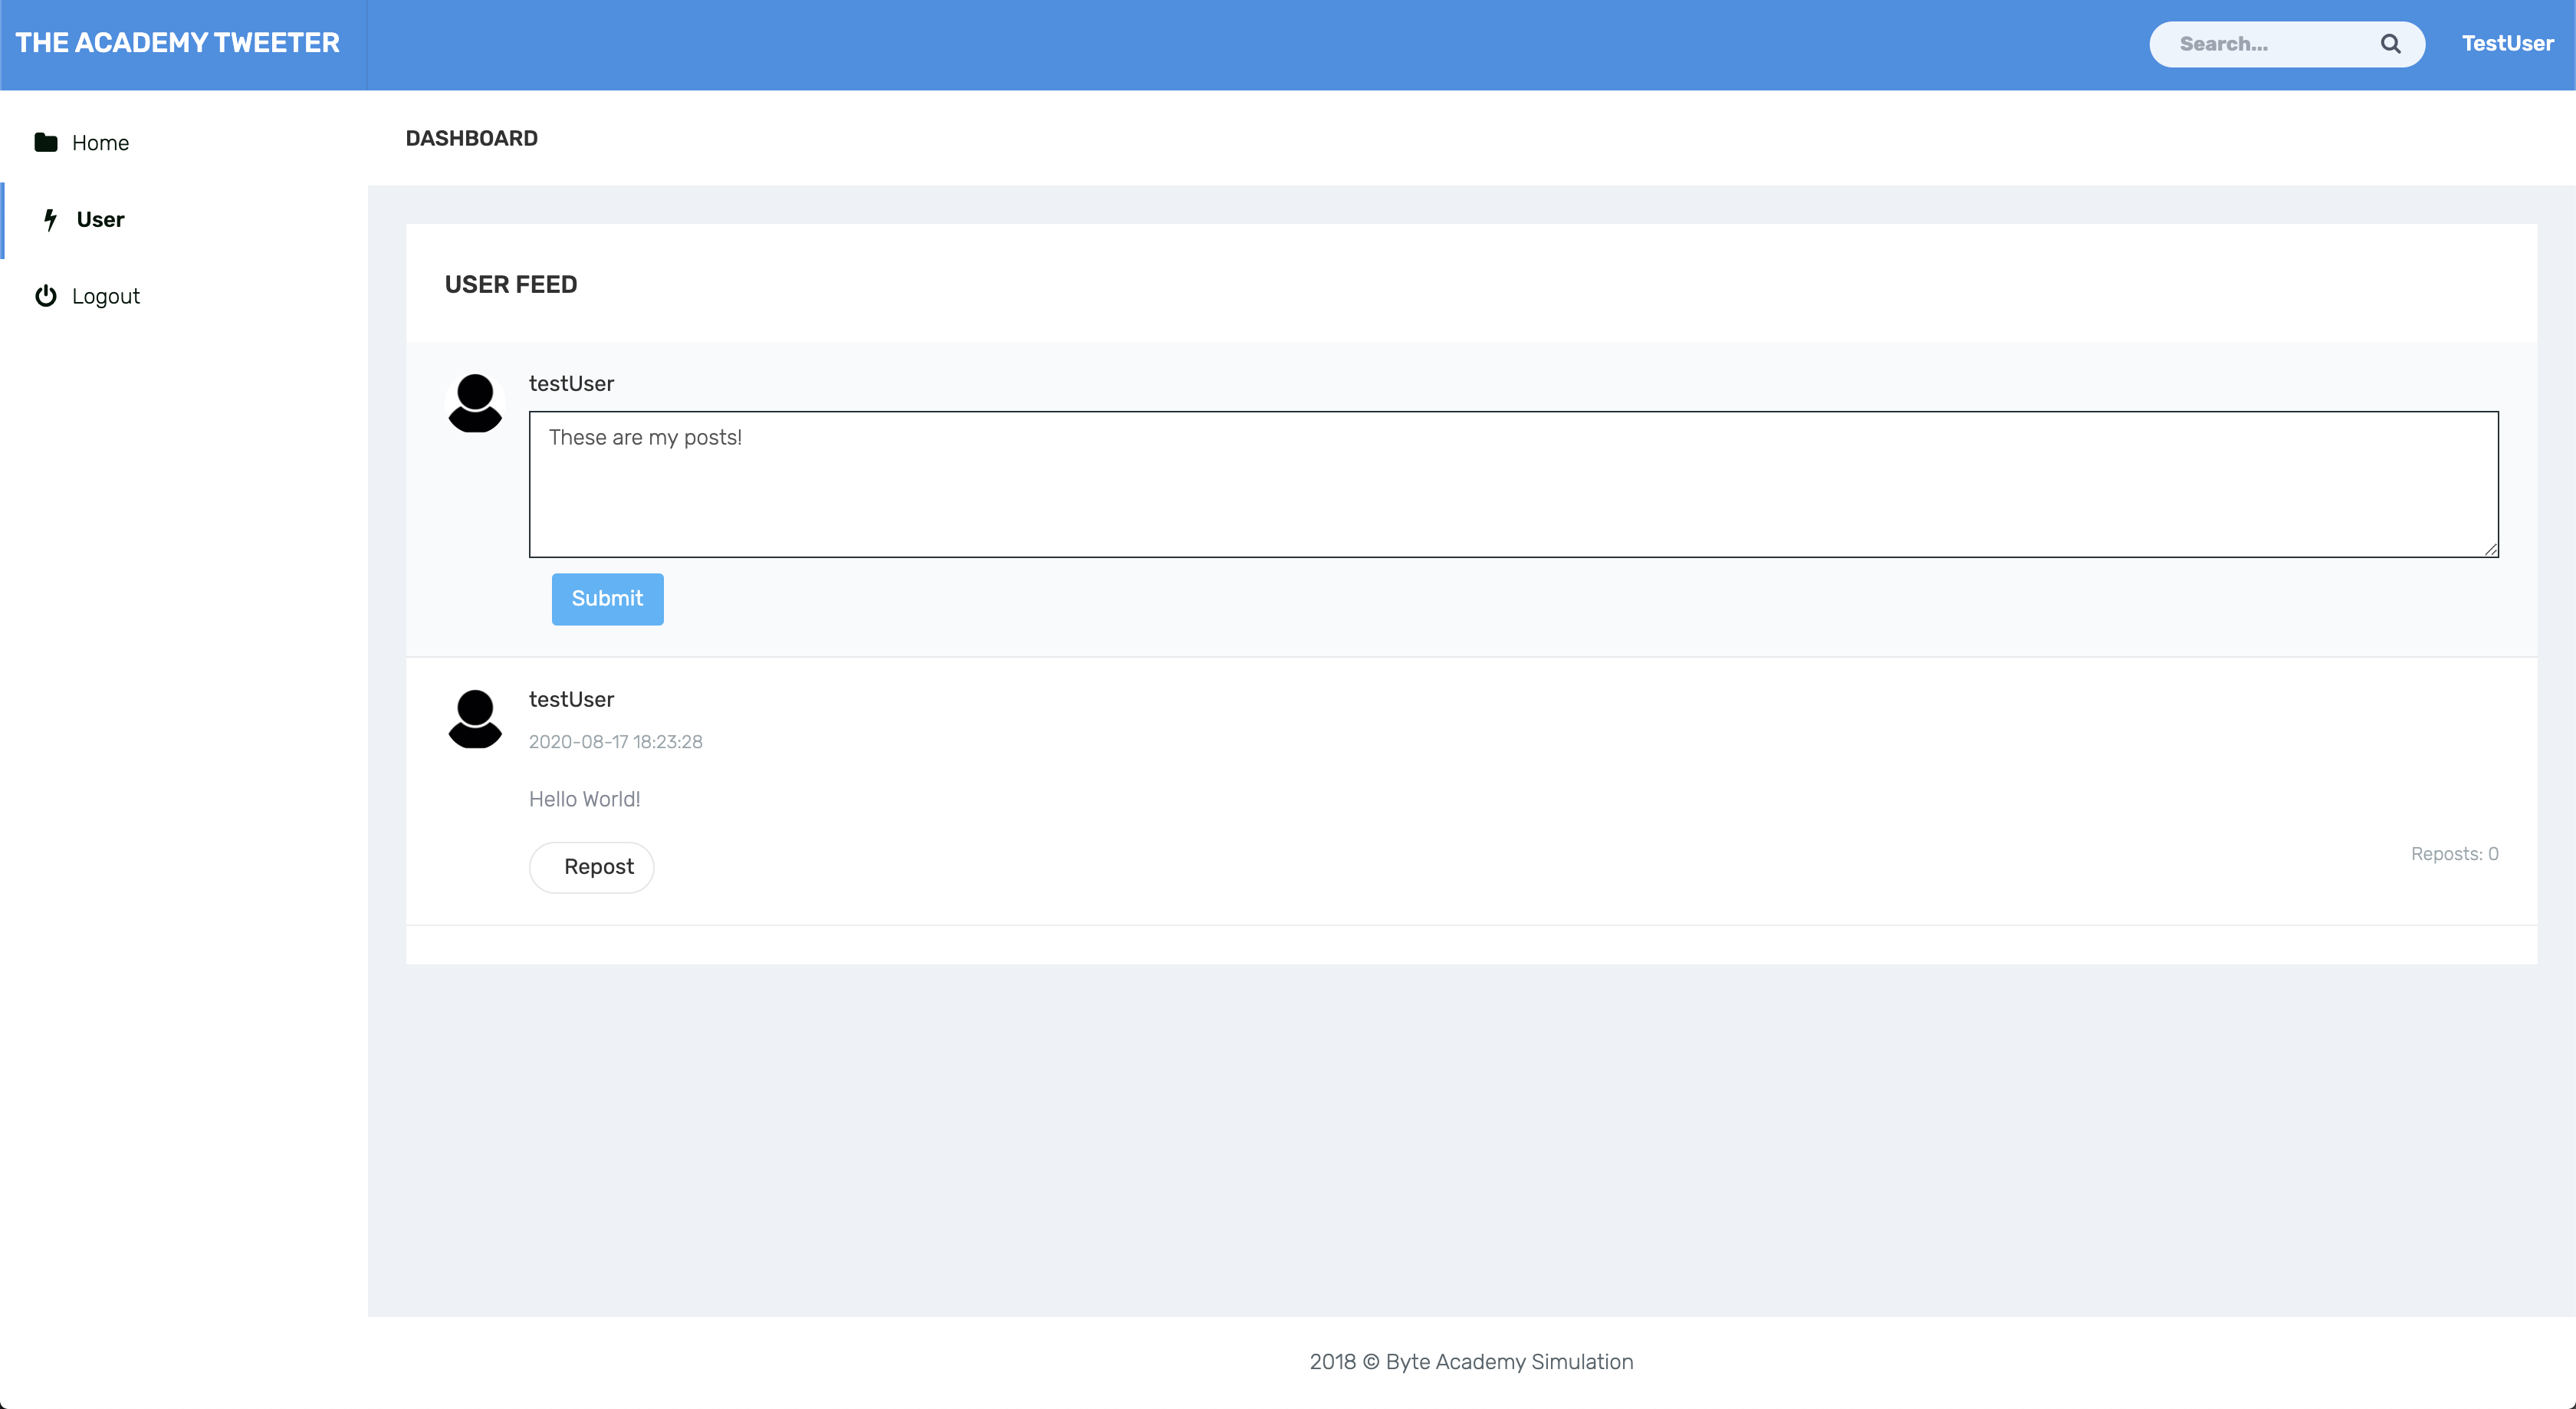Click the magnifying glass search icon
The width and height of the screenshot is (2576, 1409).
click(x=2390, y=44)
